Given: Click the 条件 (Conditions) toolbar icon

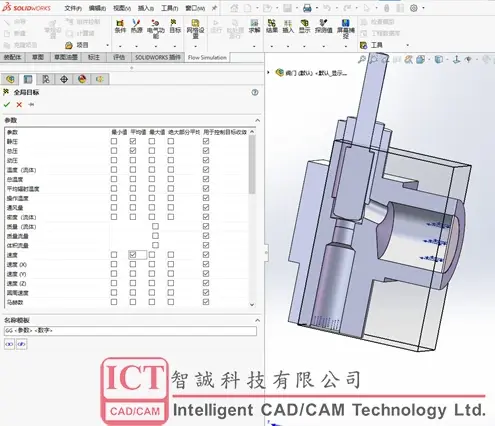Looking at the screenshot, I should click(120, 26).
